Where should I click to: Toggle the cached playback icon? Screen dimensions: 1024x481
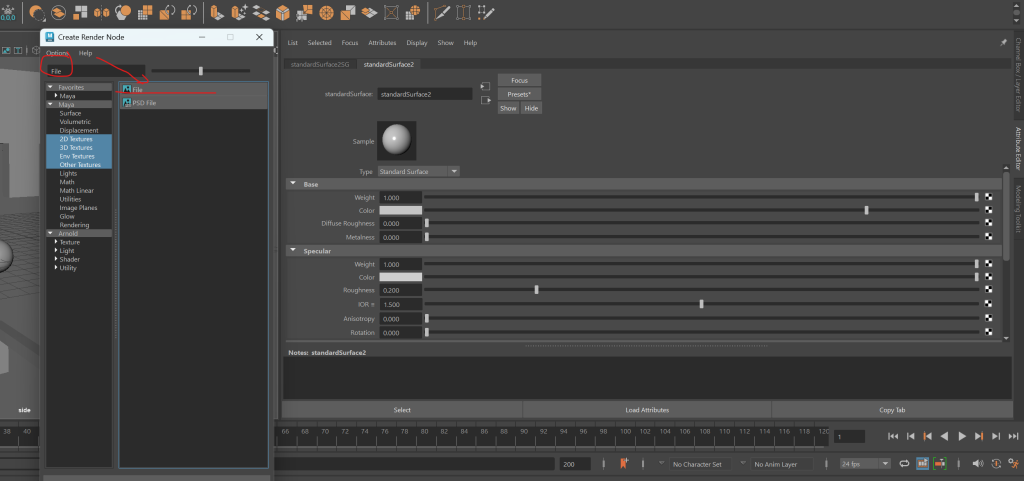pyautogui.click(x=922, y=464)
